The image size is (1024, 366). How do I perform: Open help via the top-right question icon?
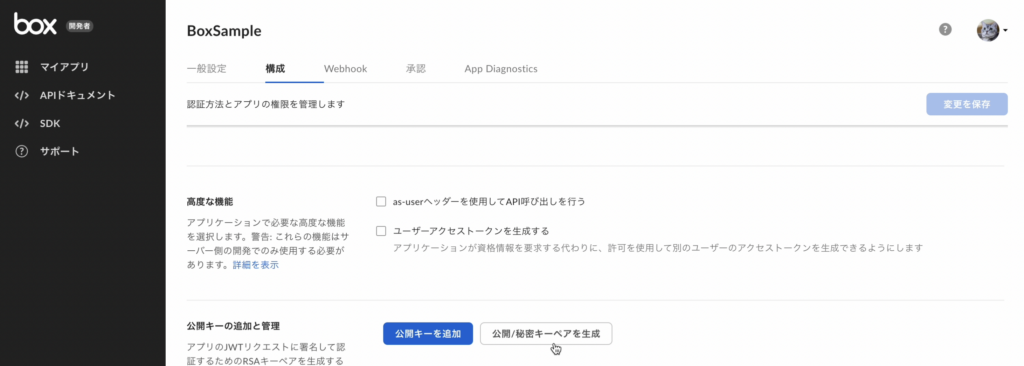click(945, 29)
